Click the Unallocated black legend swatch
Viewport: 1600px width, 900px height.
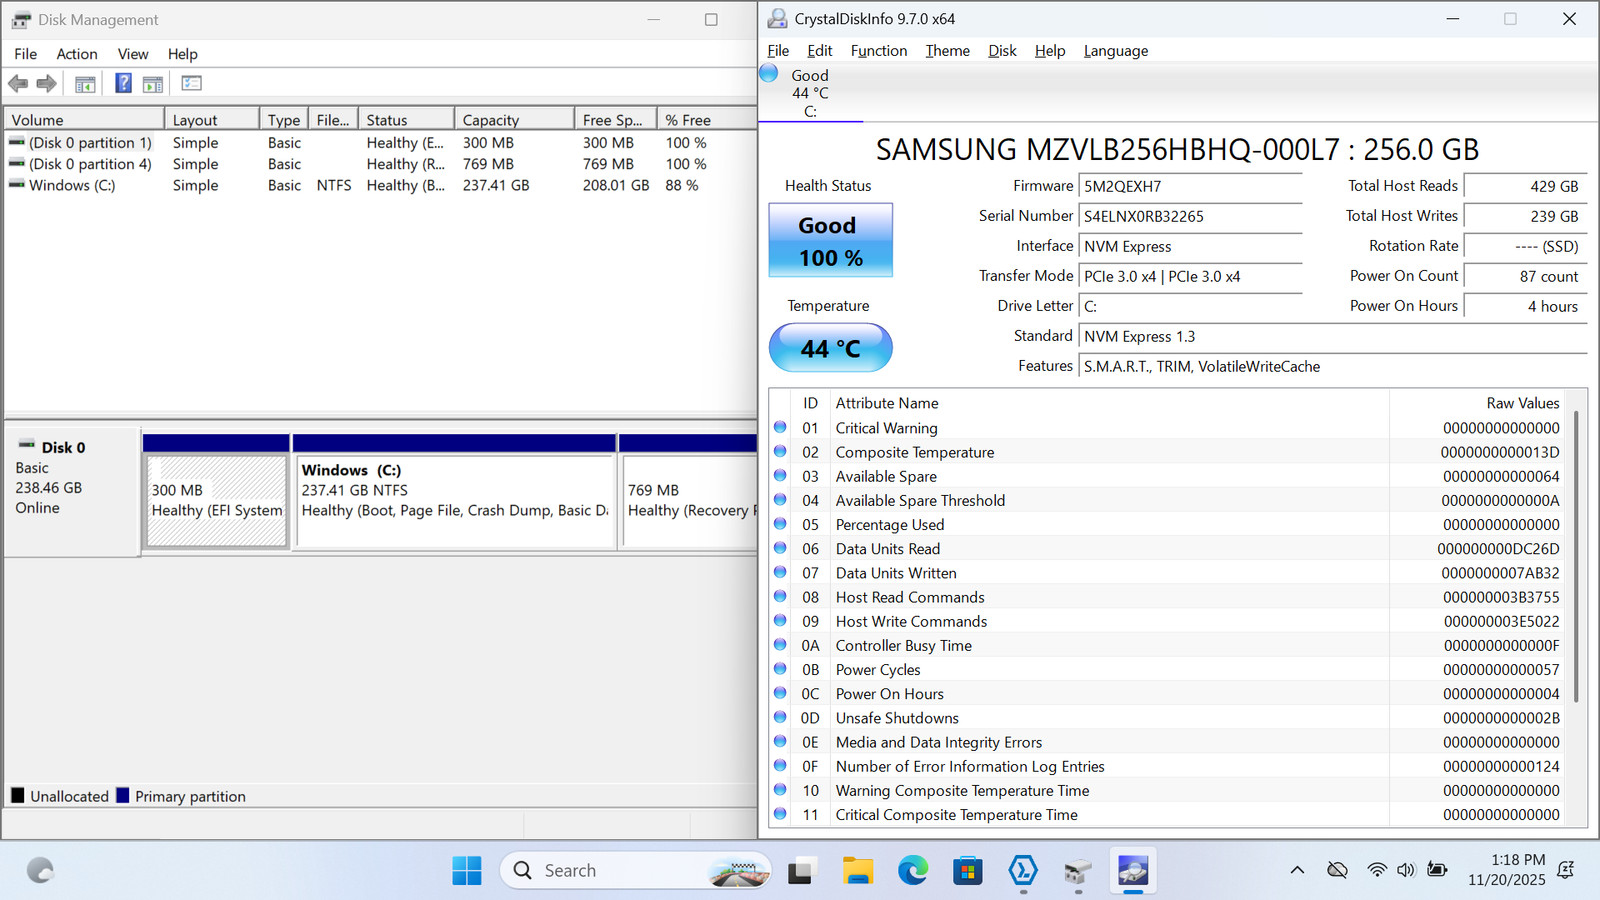point(18,795)
